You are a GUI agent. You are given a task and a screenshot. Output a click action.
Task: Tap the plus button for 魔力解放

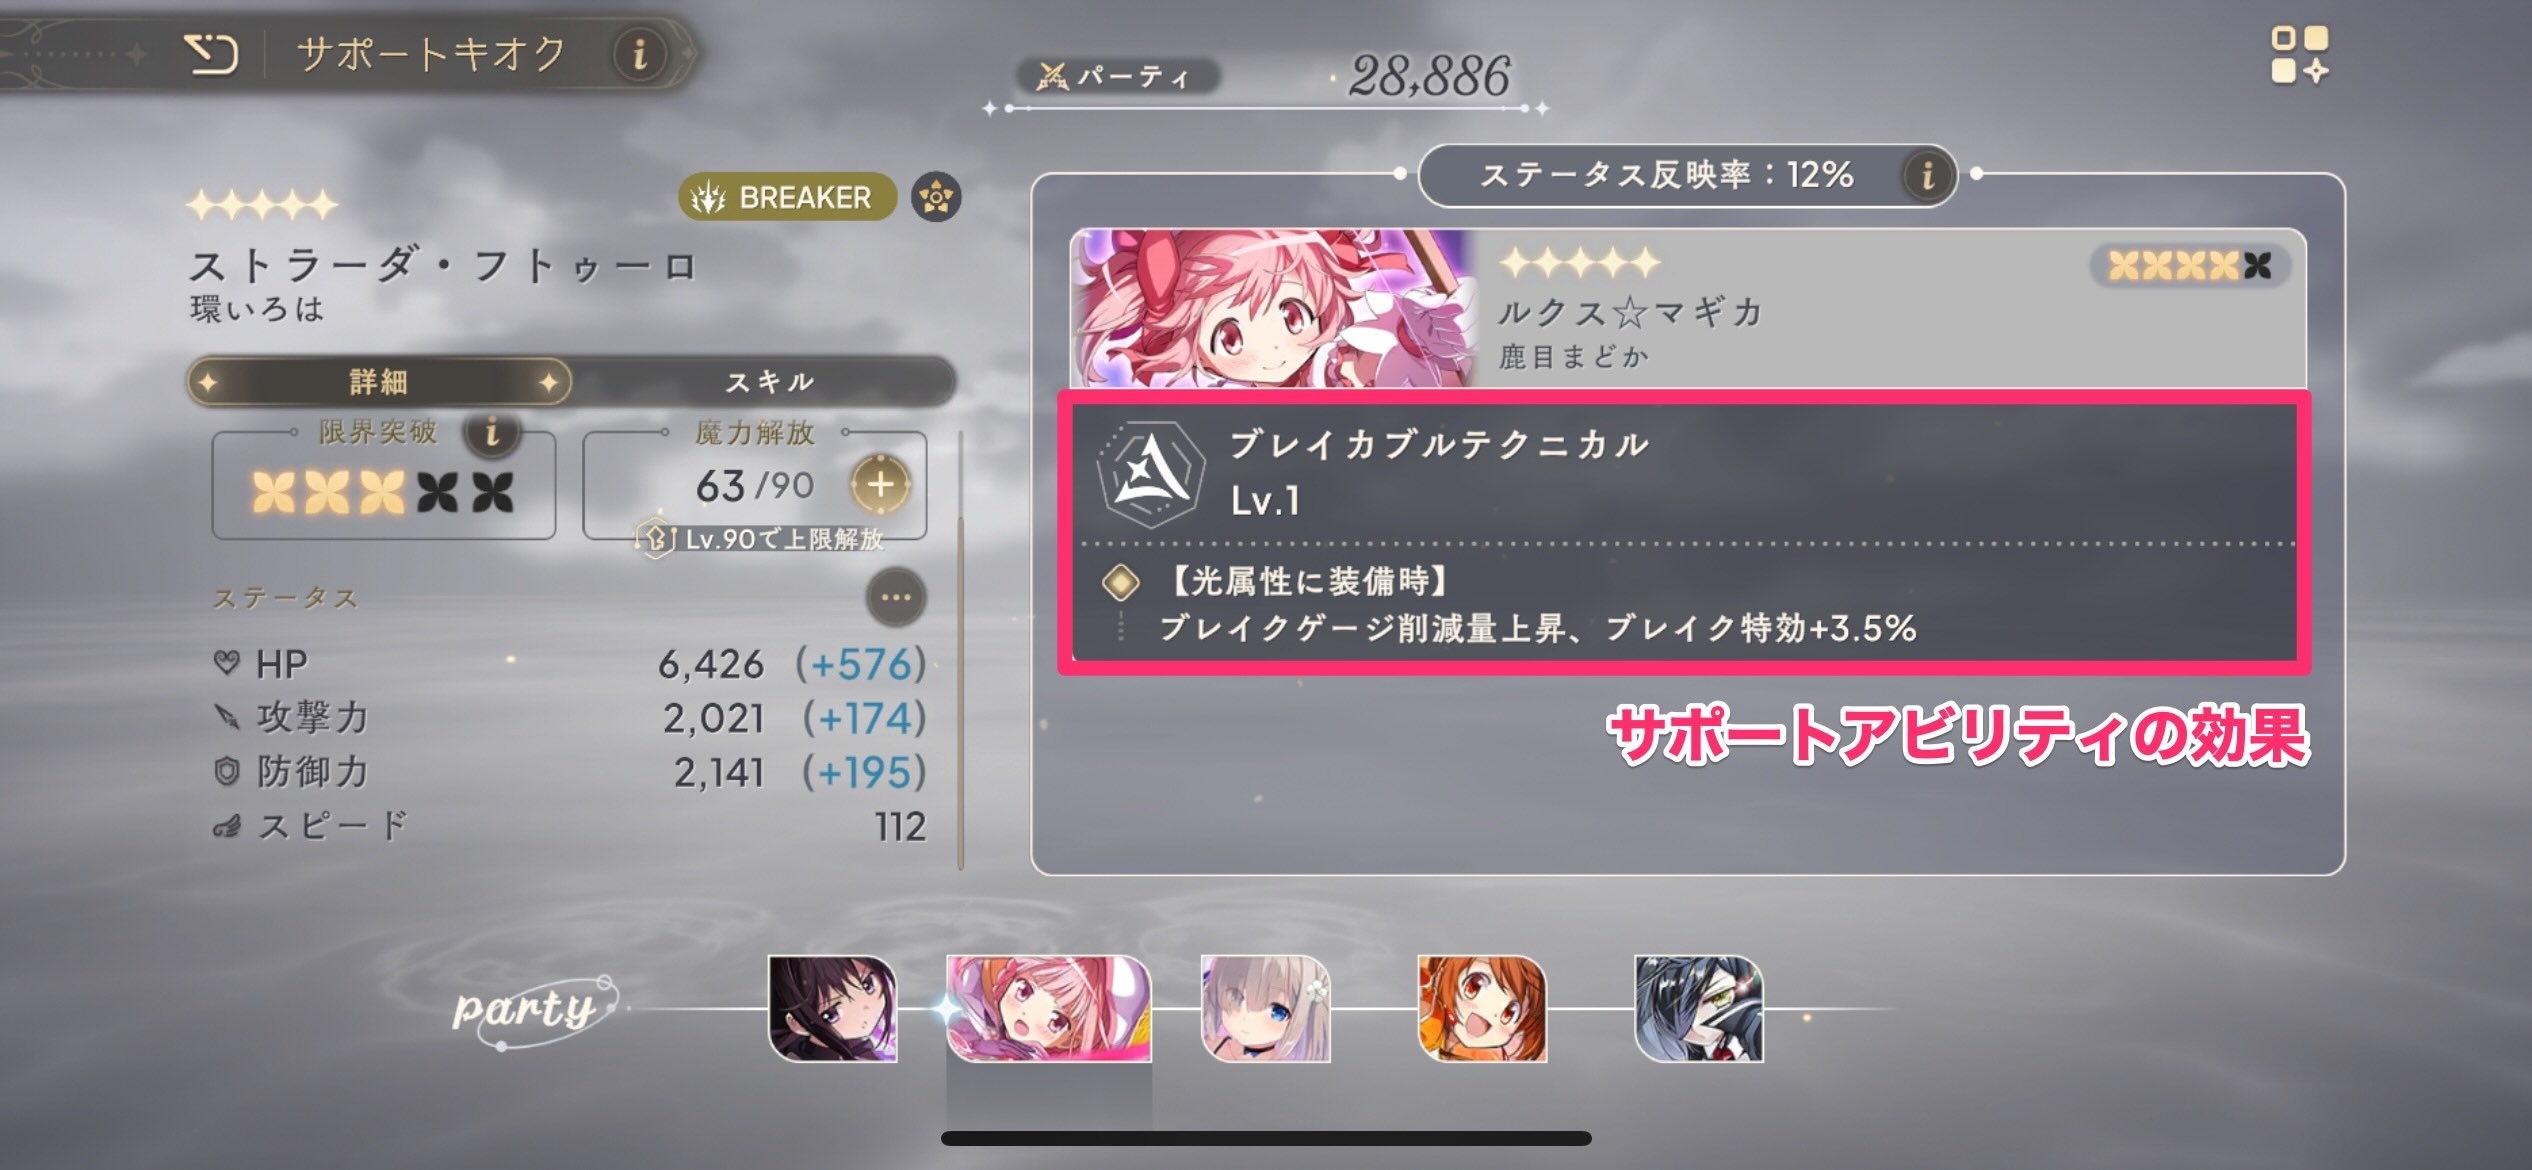click(879, 485)
